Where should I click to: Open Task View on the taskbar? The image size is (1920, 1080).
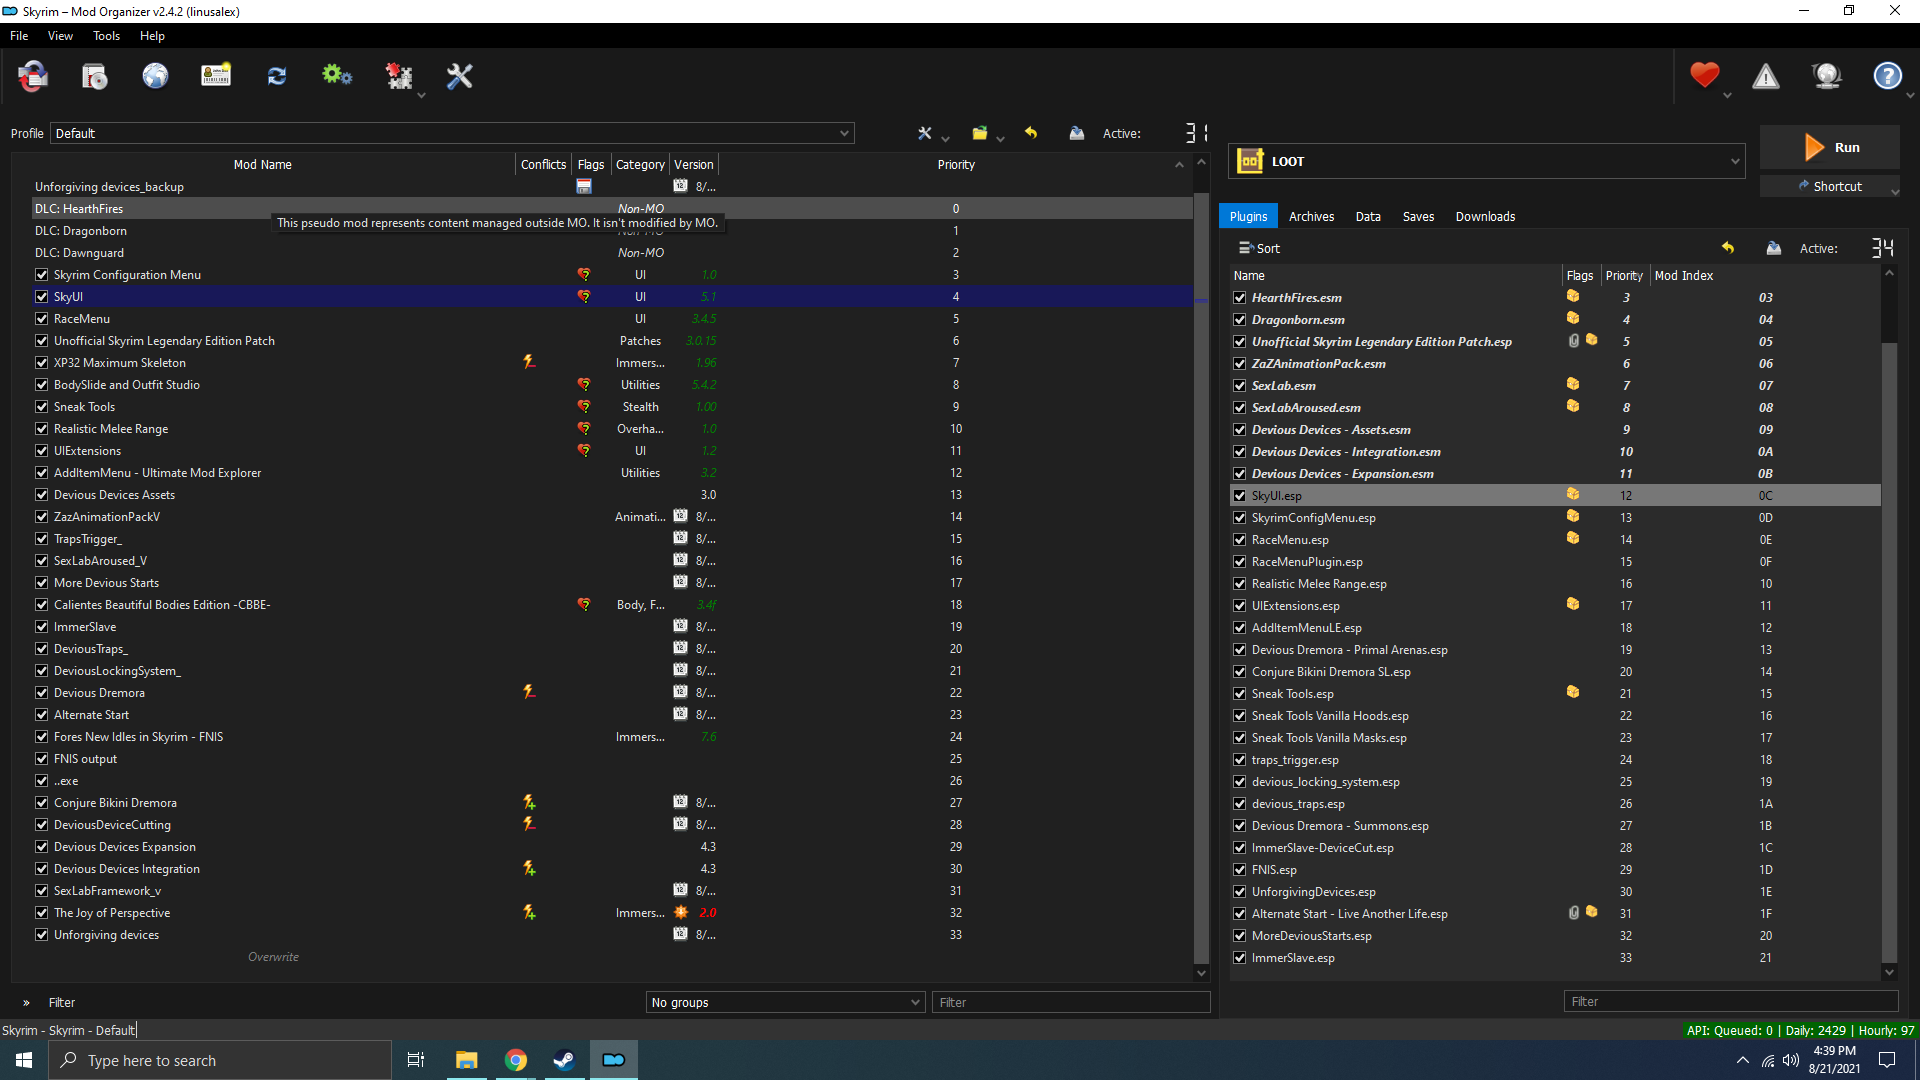pos(416,1060)
